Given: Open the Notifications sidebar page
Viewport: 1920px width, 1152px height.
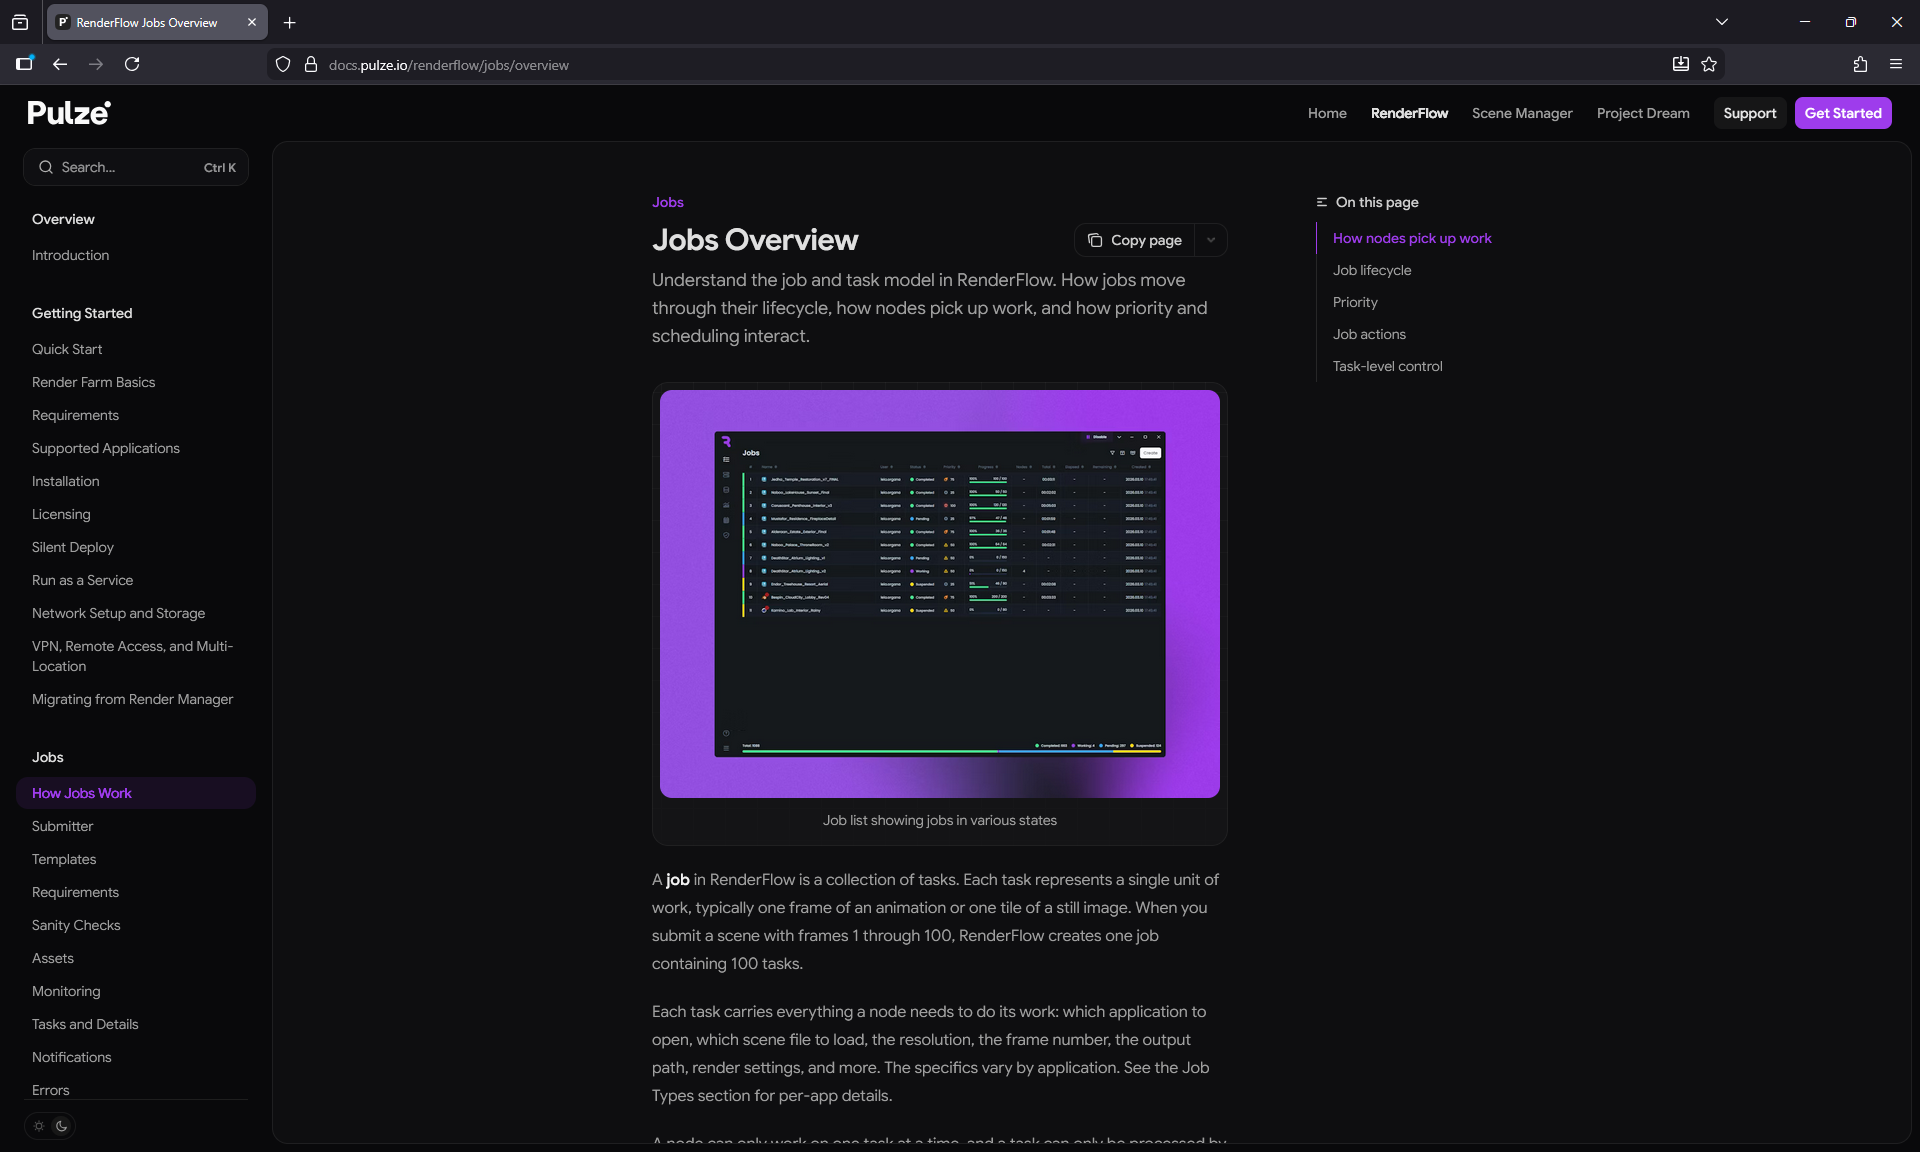Looking at the screenshot, I should [72, 1057].
